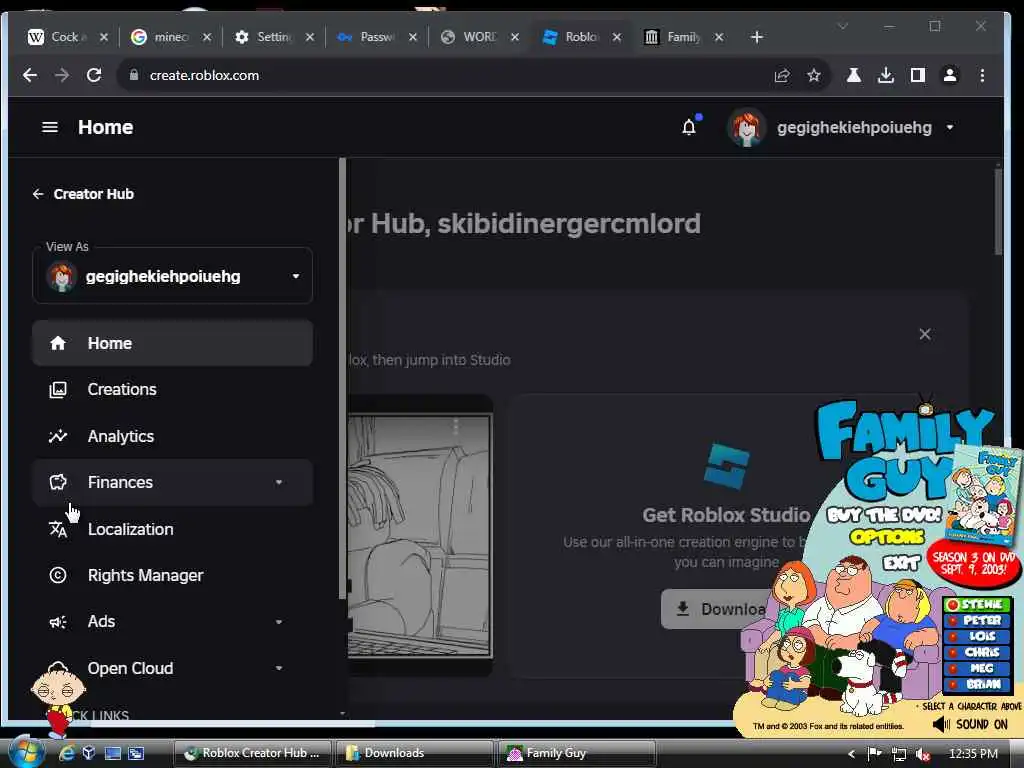Viewport: 1024px width, 768px height.
Task: Select STEWIE in Family Guy window
Action: pyautogui.click(x=977, y=605)
